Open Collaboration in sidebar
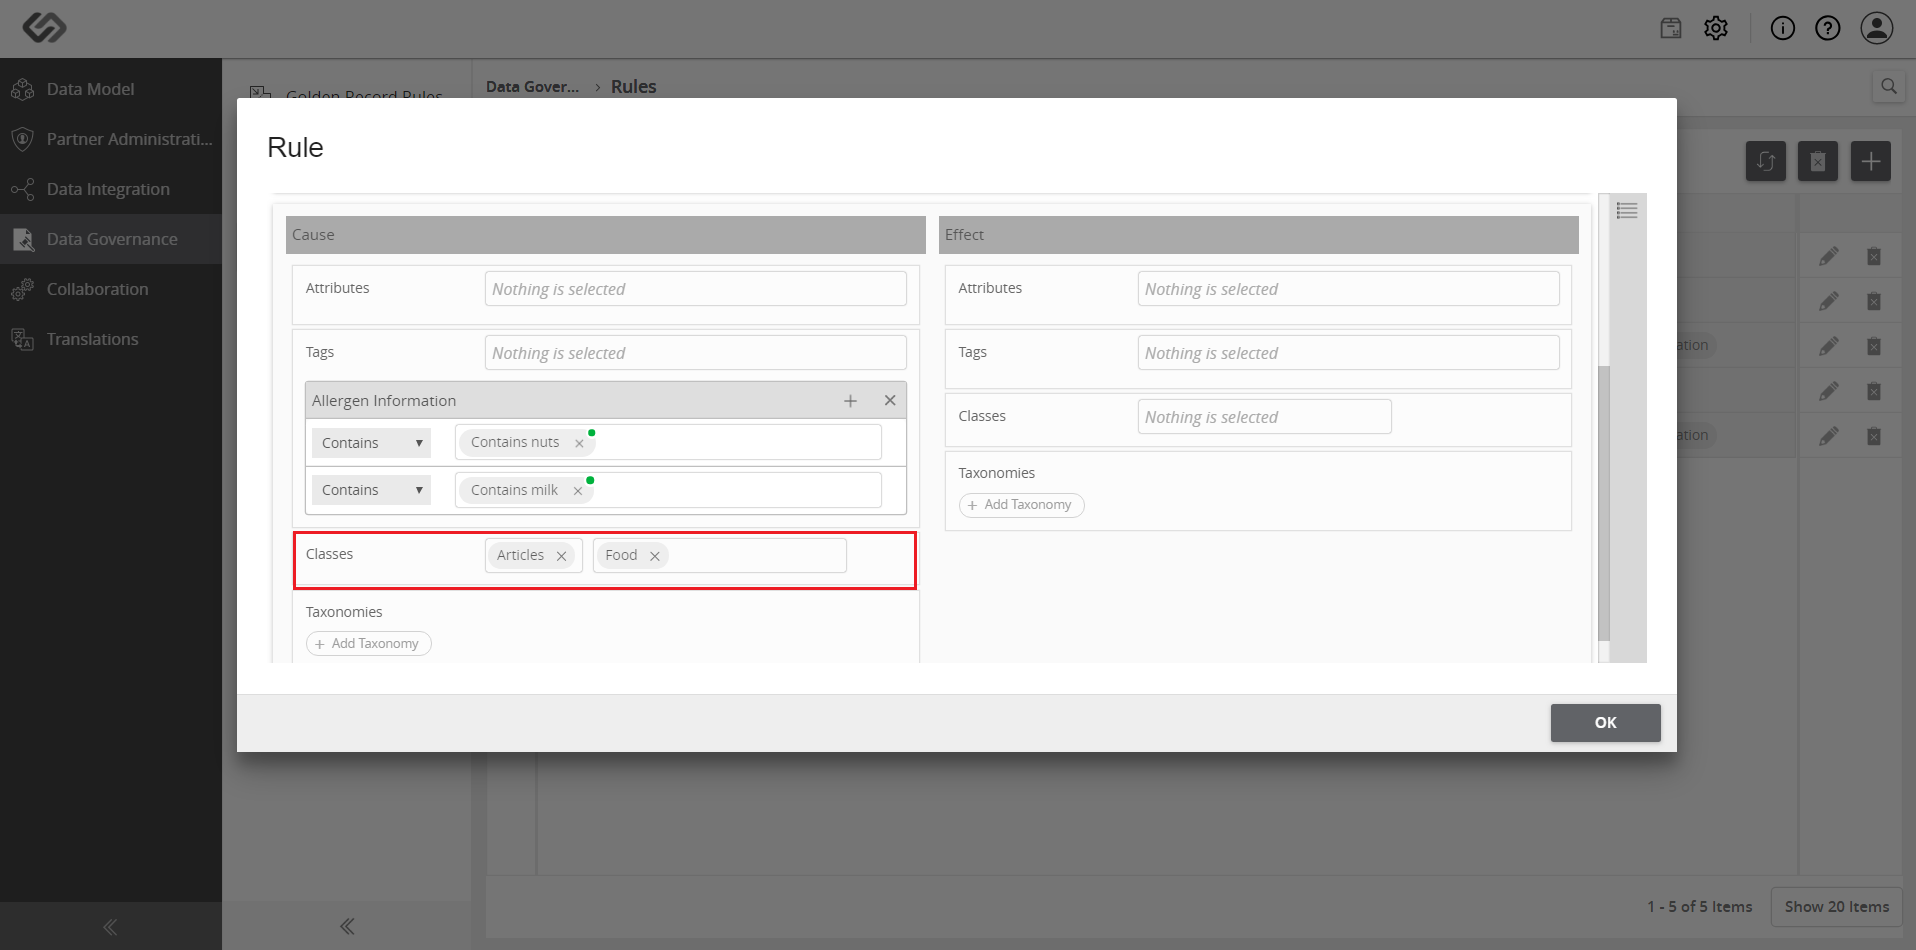 111,289
